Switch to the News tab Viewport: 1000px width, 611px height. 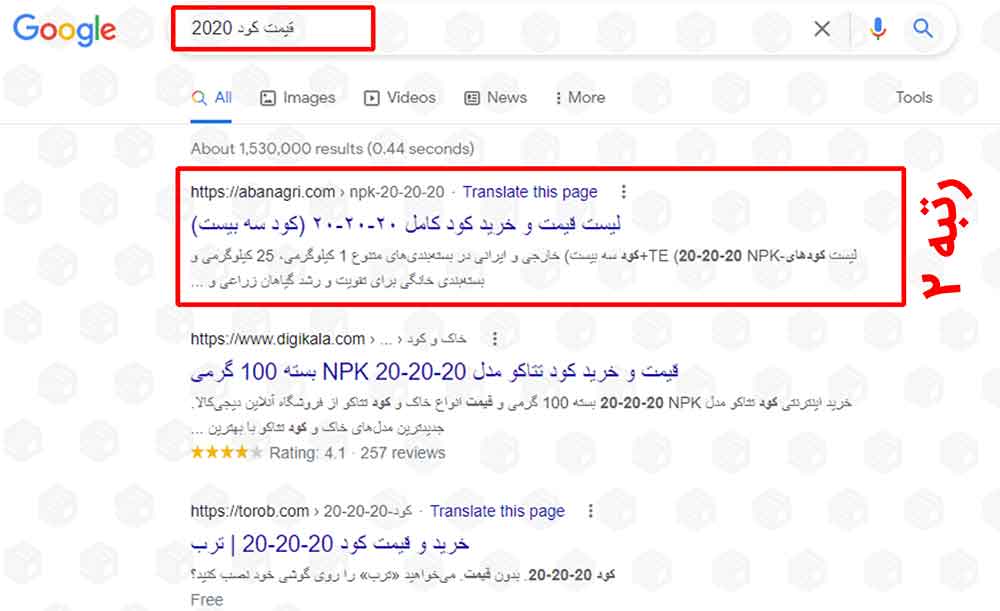click(496, 97)
